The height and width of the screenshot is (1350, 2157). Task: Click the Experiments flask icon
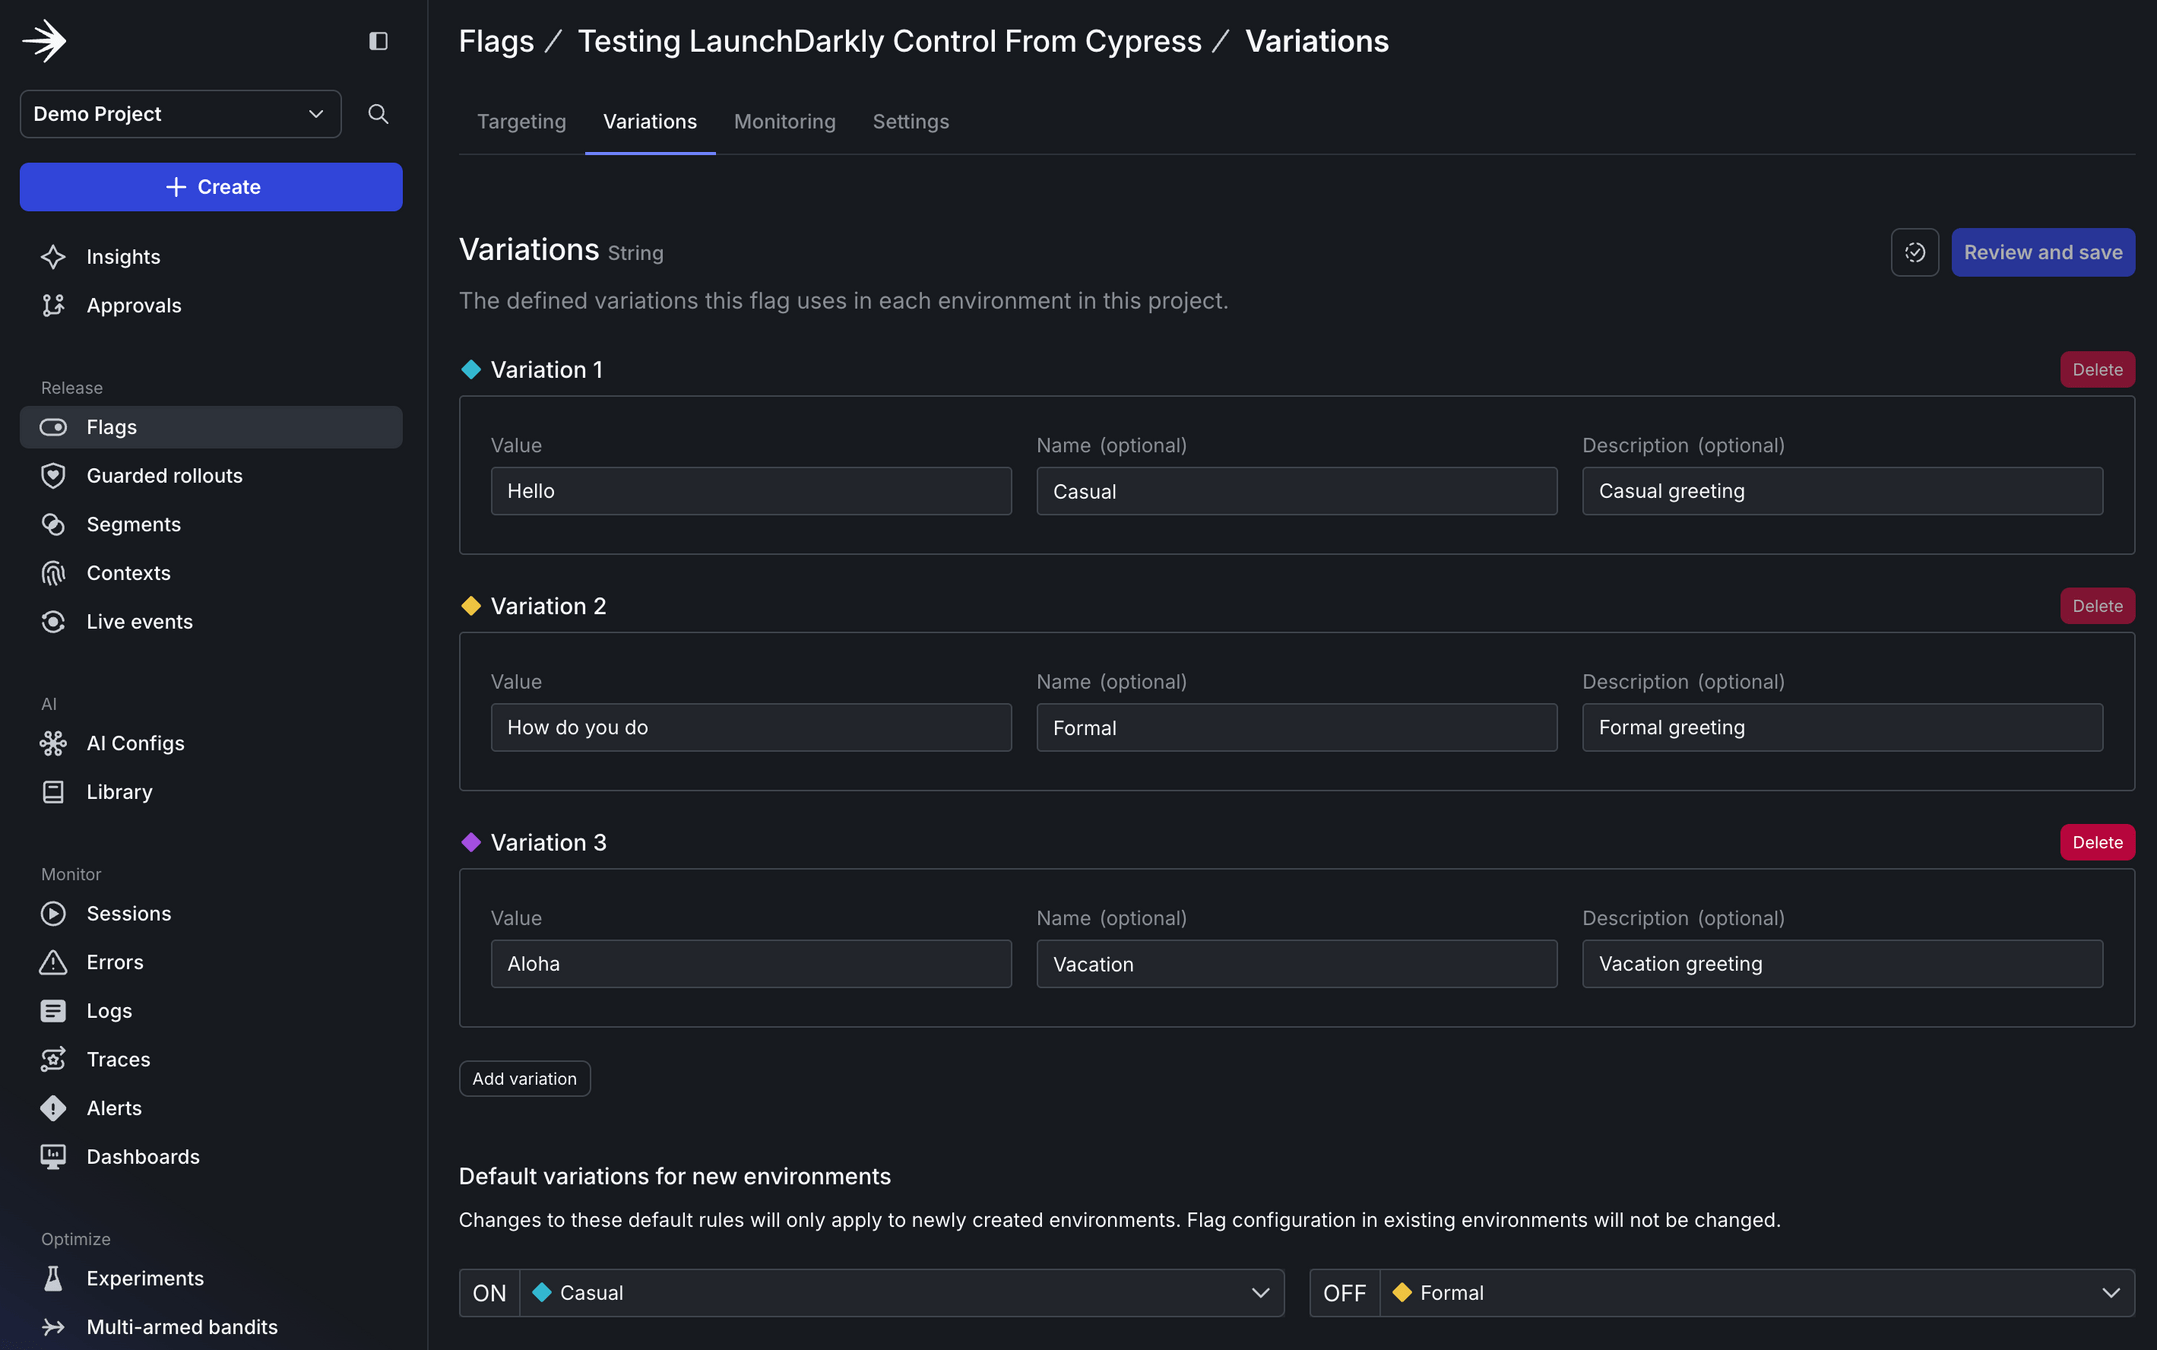pos(53,1278)
